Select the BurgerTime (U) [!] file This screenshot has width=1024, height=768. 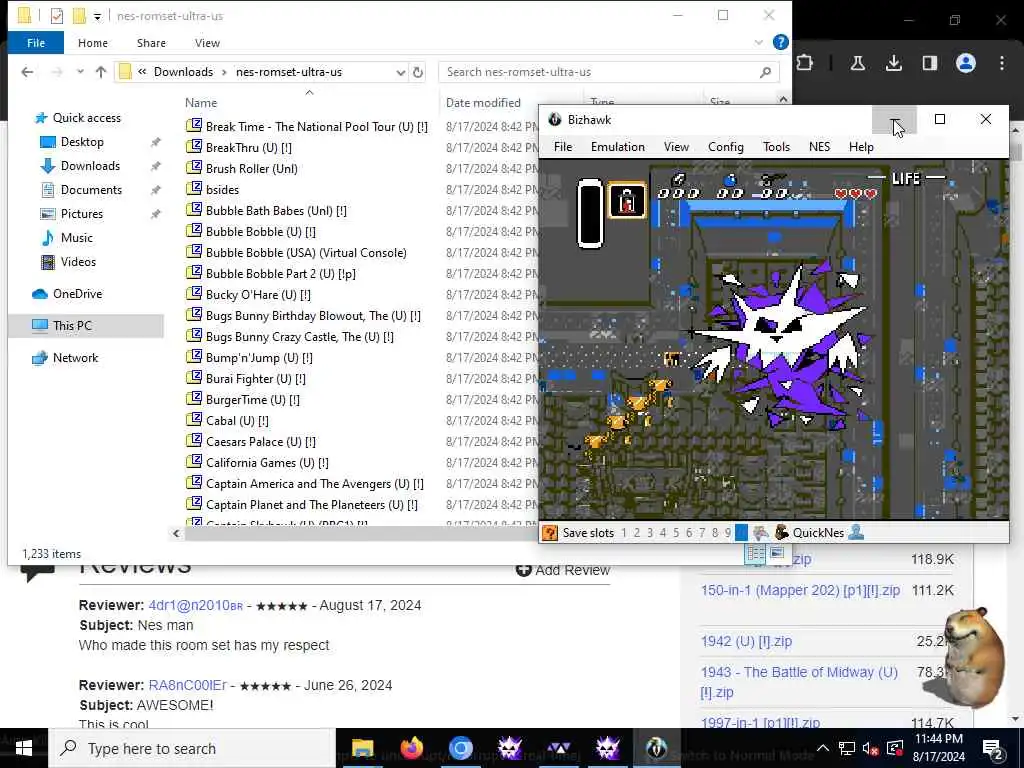[x=252, y=400]
